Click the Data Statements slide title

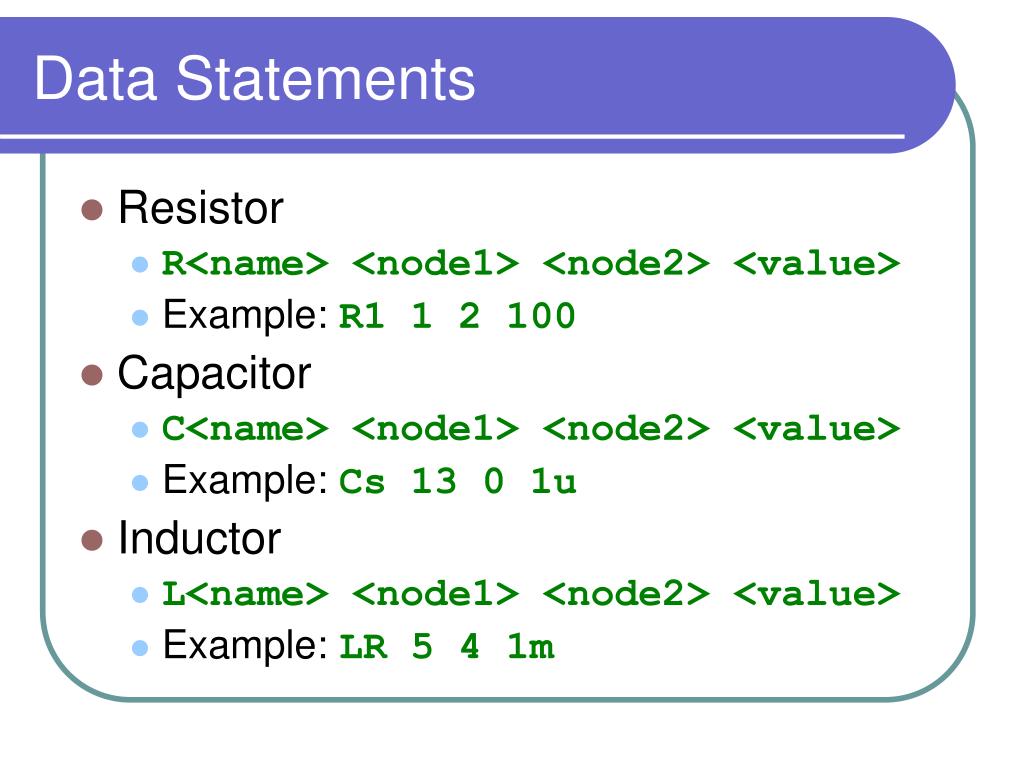coord(255,78)
